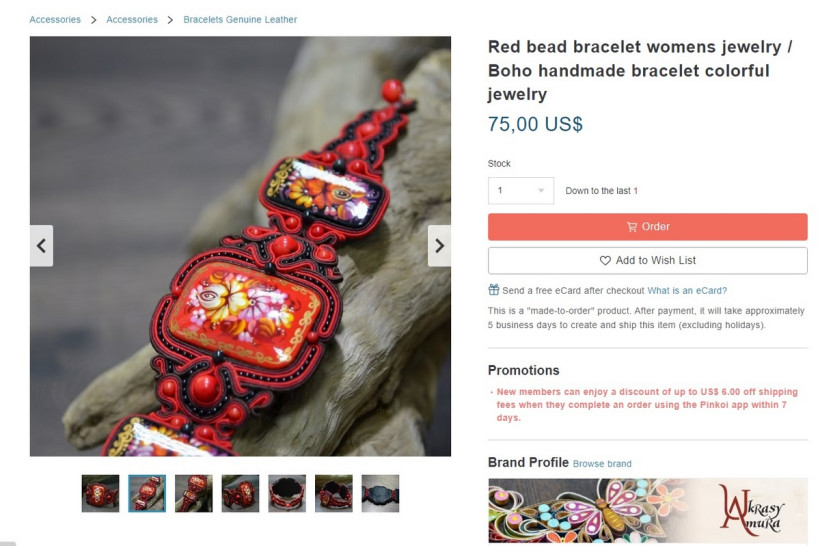Open Bracelets Genuine Leather breadcrumb category
The width and height of the screenshot is (820, 546).
click(x=240, y=19)
